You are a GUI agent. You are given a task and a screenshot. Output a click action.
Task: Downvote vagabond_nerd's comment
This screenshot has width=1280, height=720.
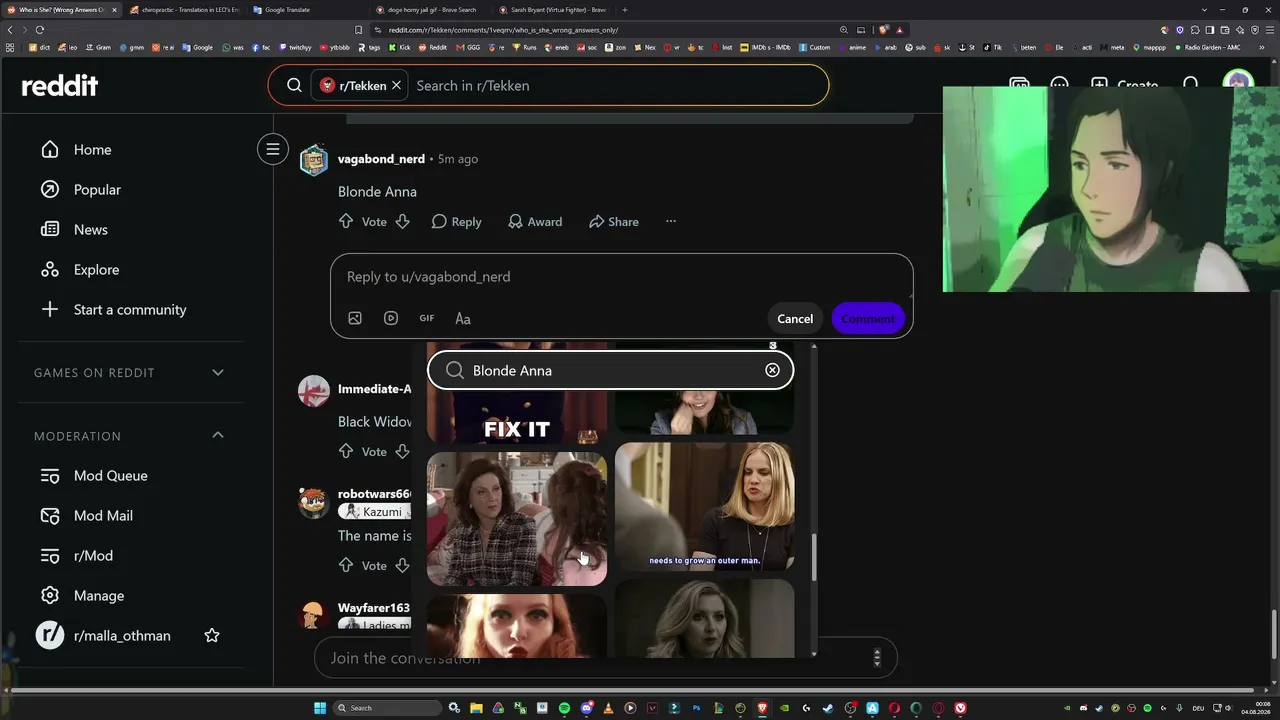tap(402, 222)
